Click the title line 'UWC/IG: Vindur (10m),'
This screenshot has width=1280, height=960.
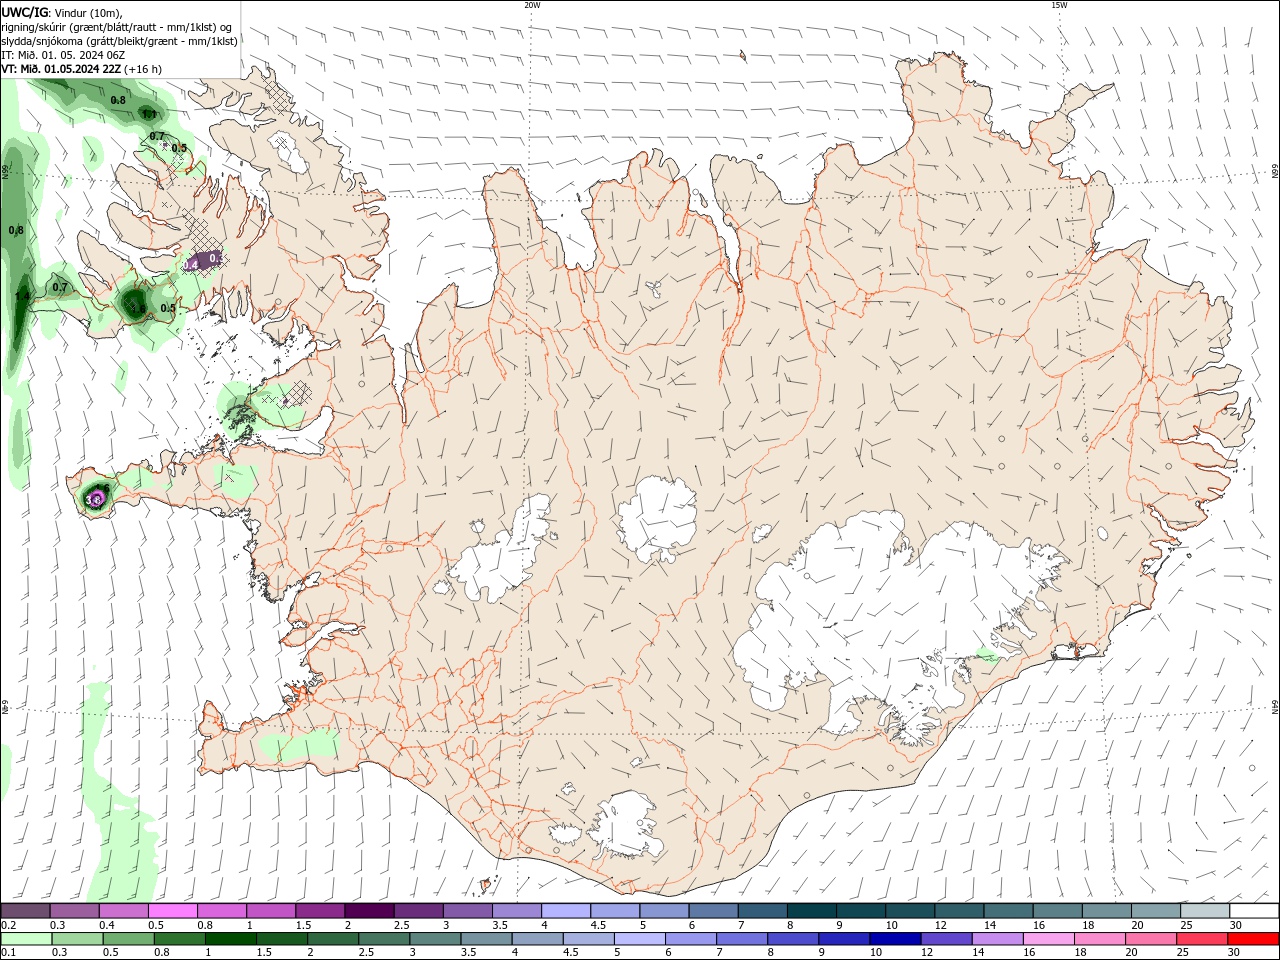pos(60,12)
